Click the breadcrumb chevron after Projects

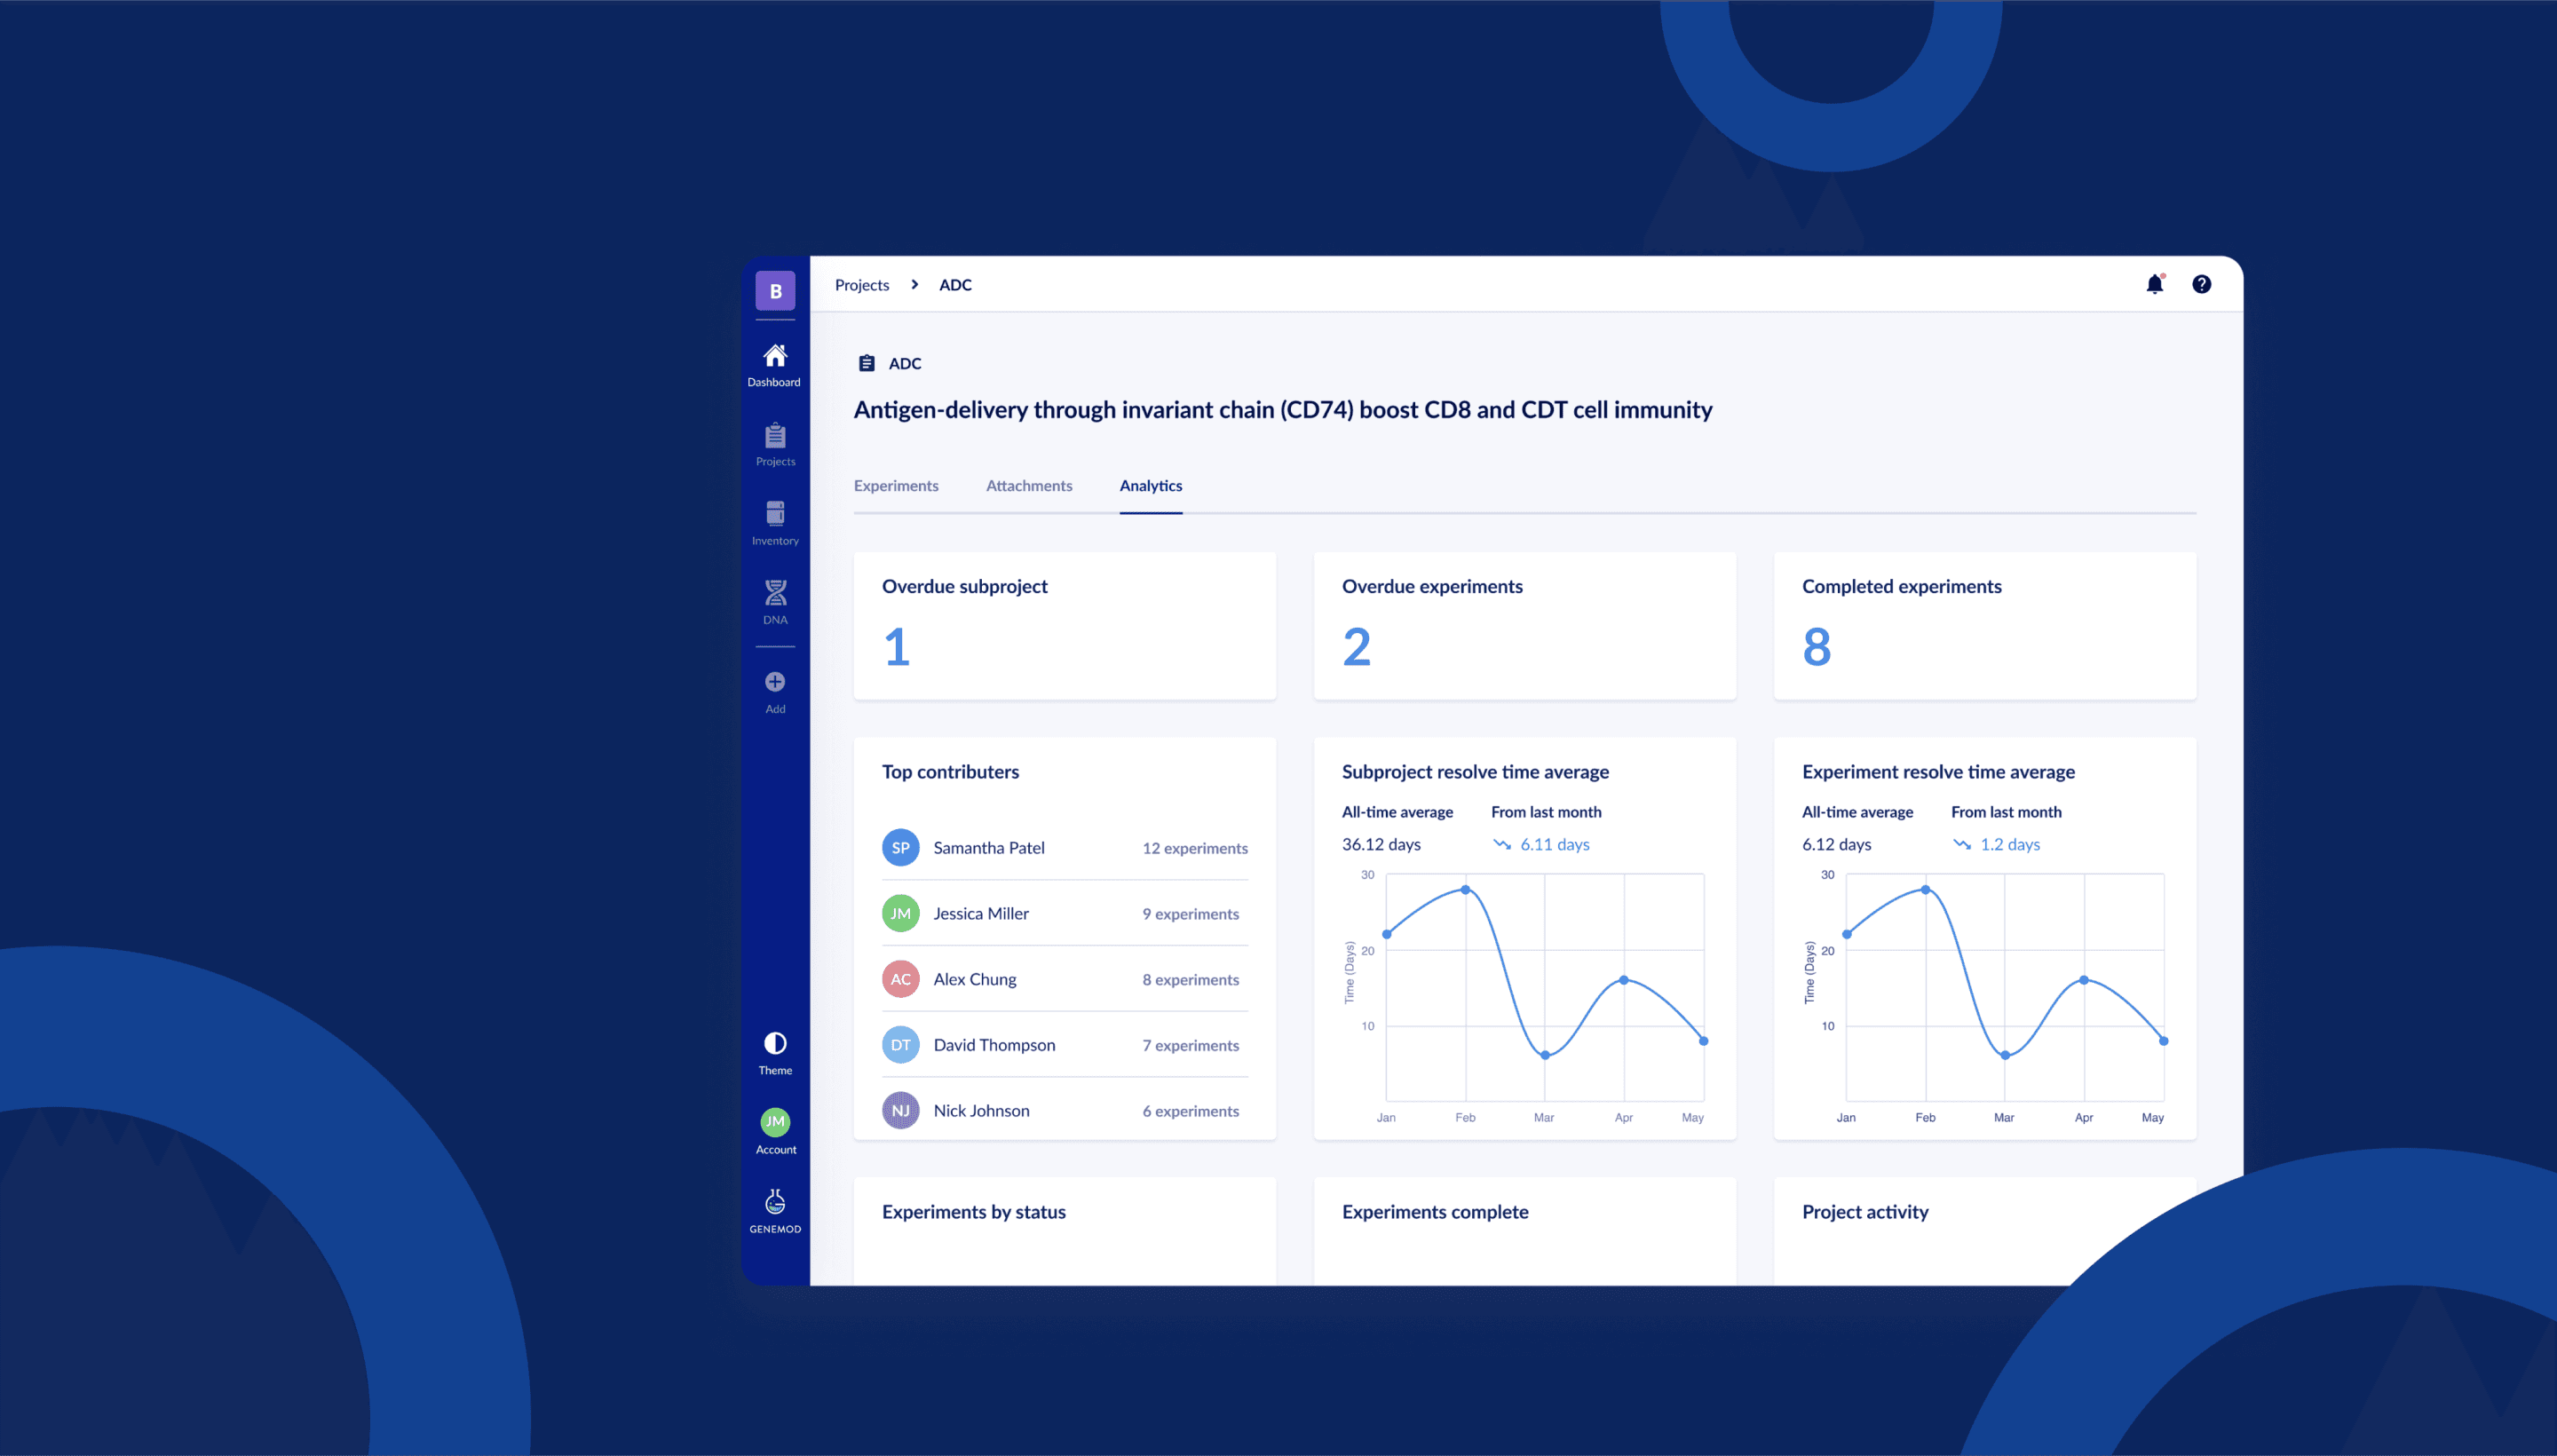pos(914,285)
